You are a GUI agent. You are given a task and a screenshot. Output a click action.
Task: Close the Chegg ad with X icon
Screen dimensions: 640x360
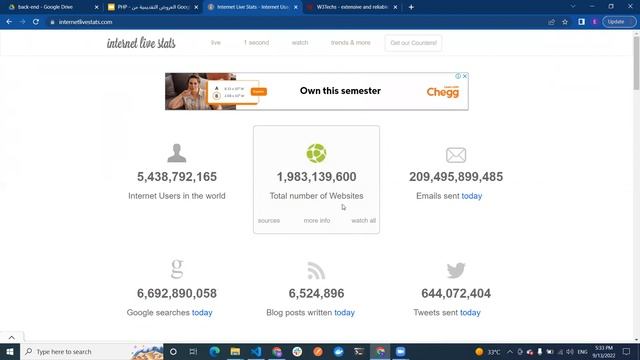[x=465, y=76]
